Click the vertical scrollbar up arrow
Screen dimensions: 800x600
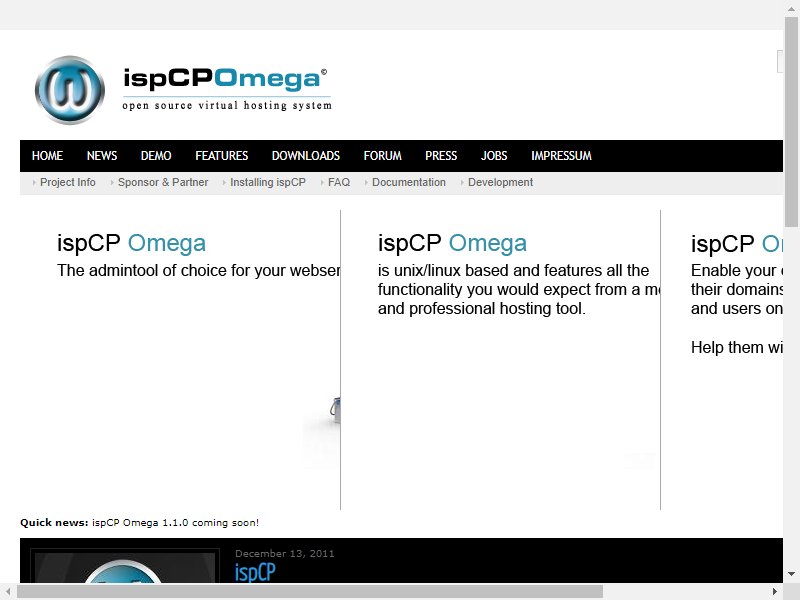click(x=791, y=8)
